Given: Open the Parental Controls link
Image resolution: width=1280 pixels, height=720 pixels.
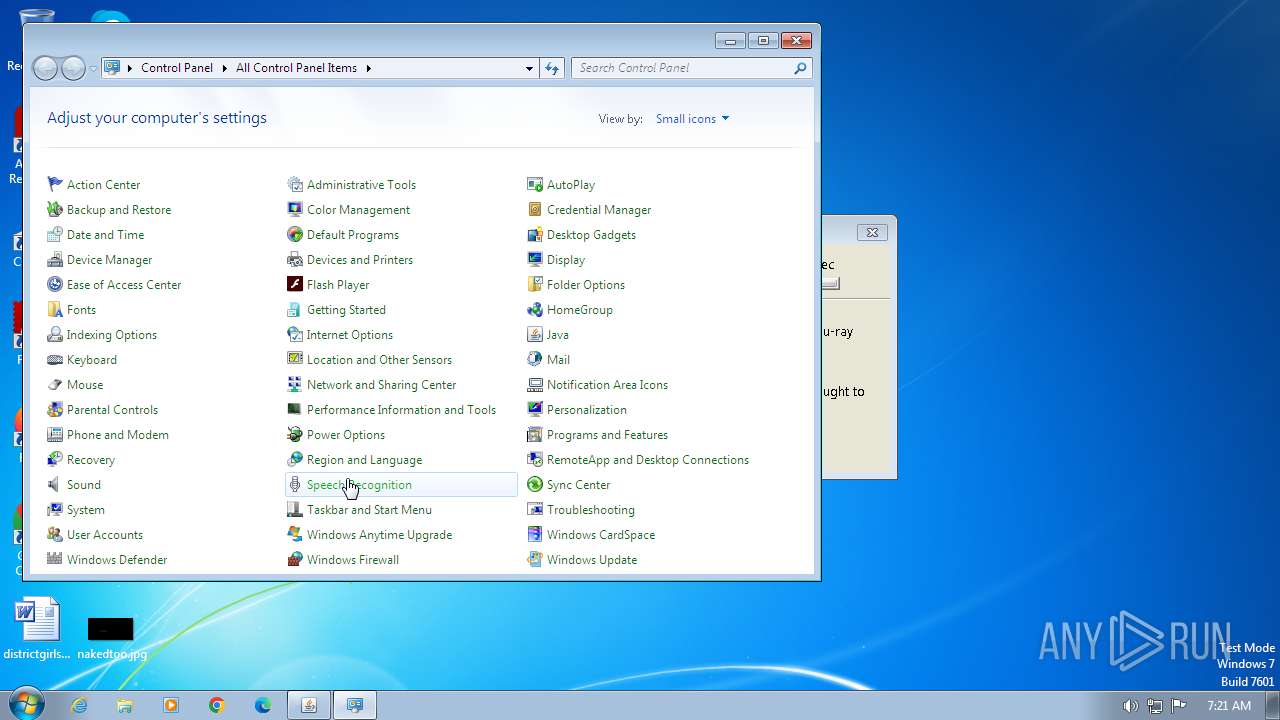Looking at the screenshot, I should click(112, 409).
